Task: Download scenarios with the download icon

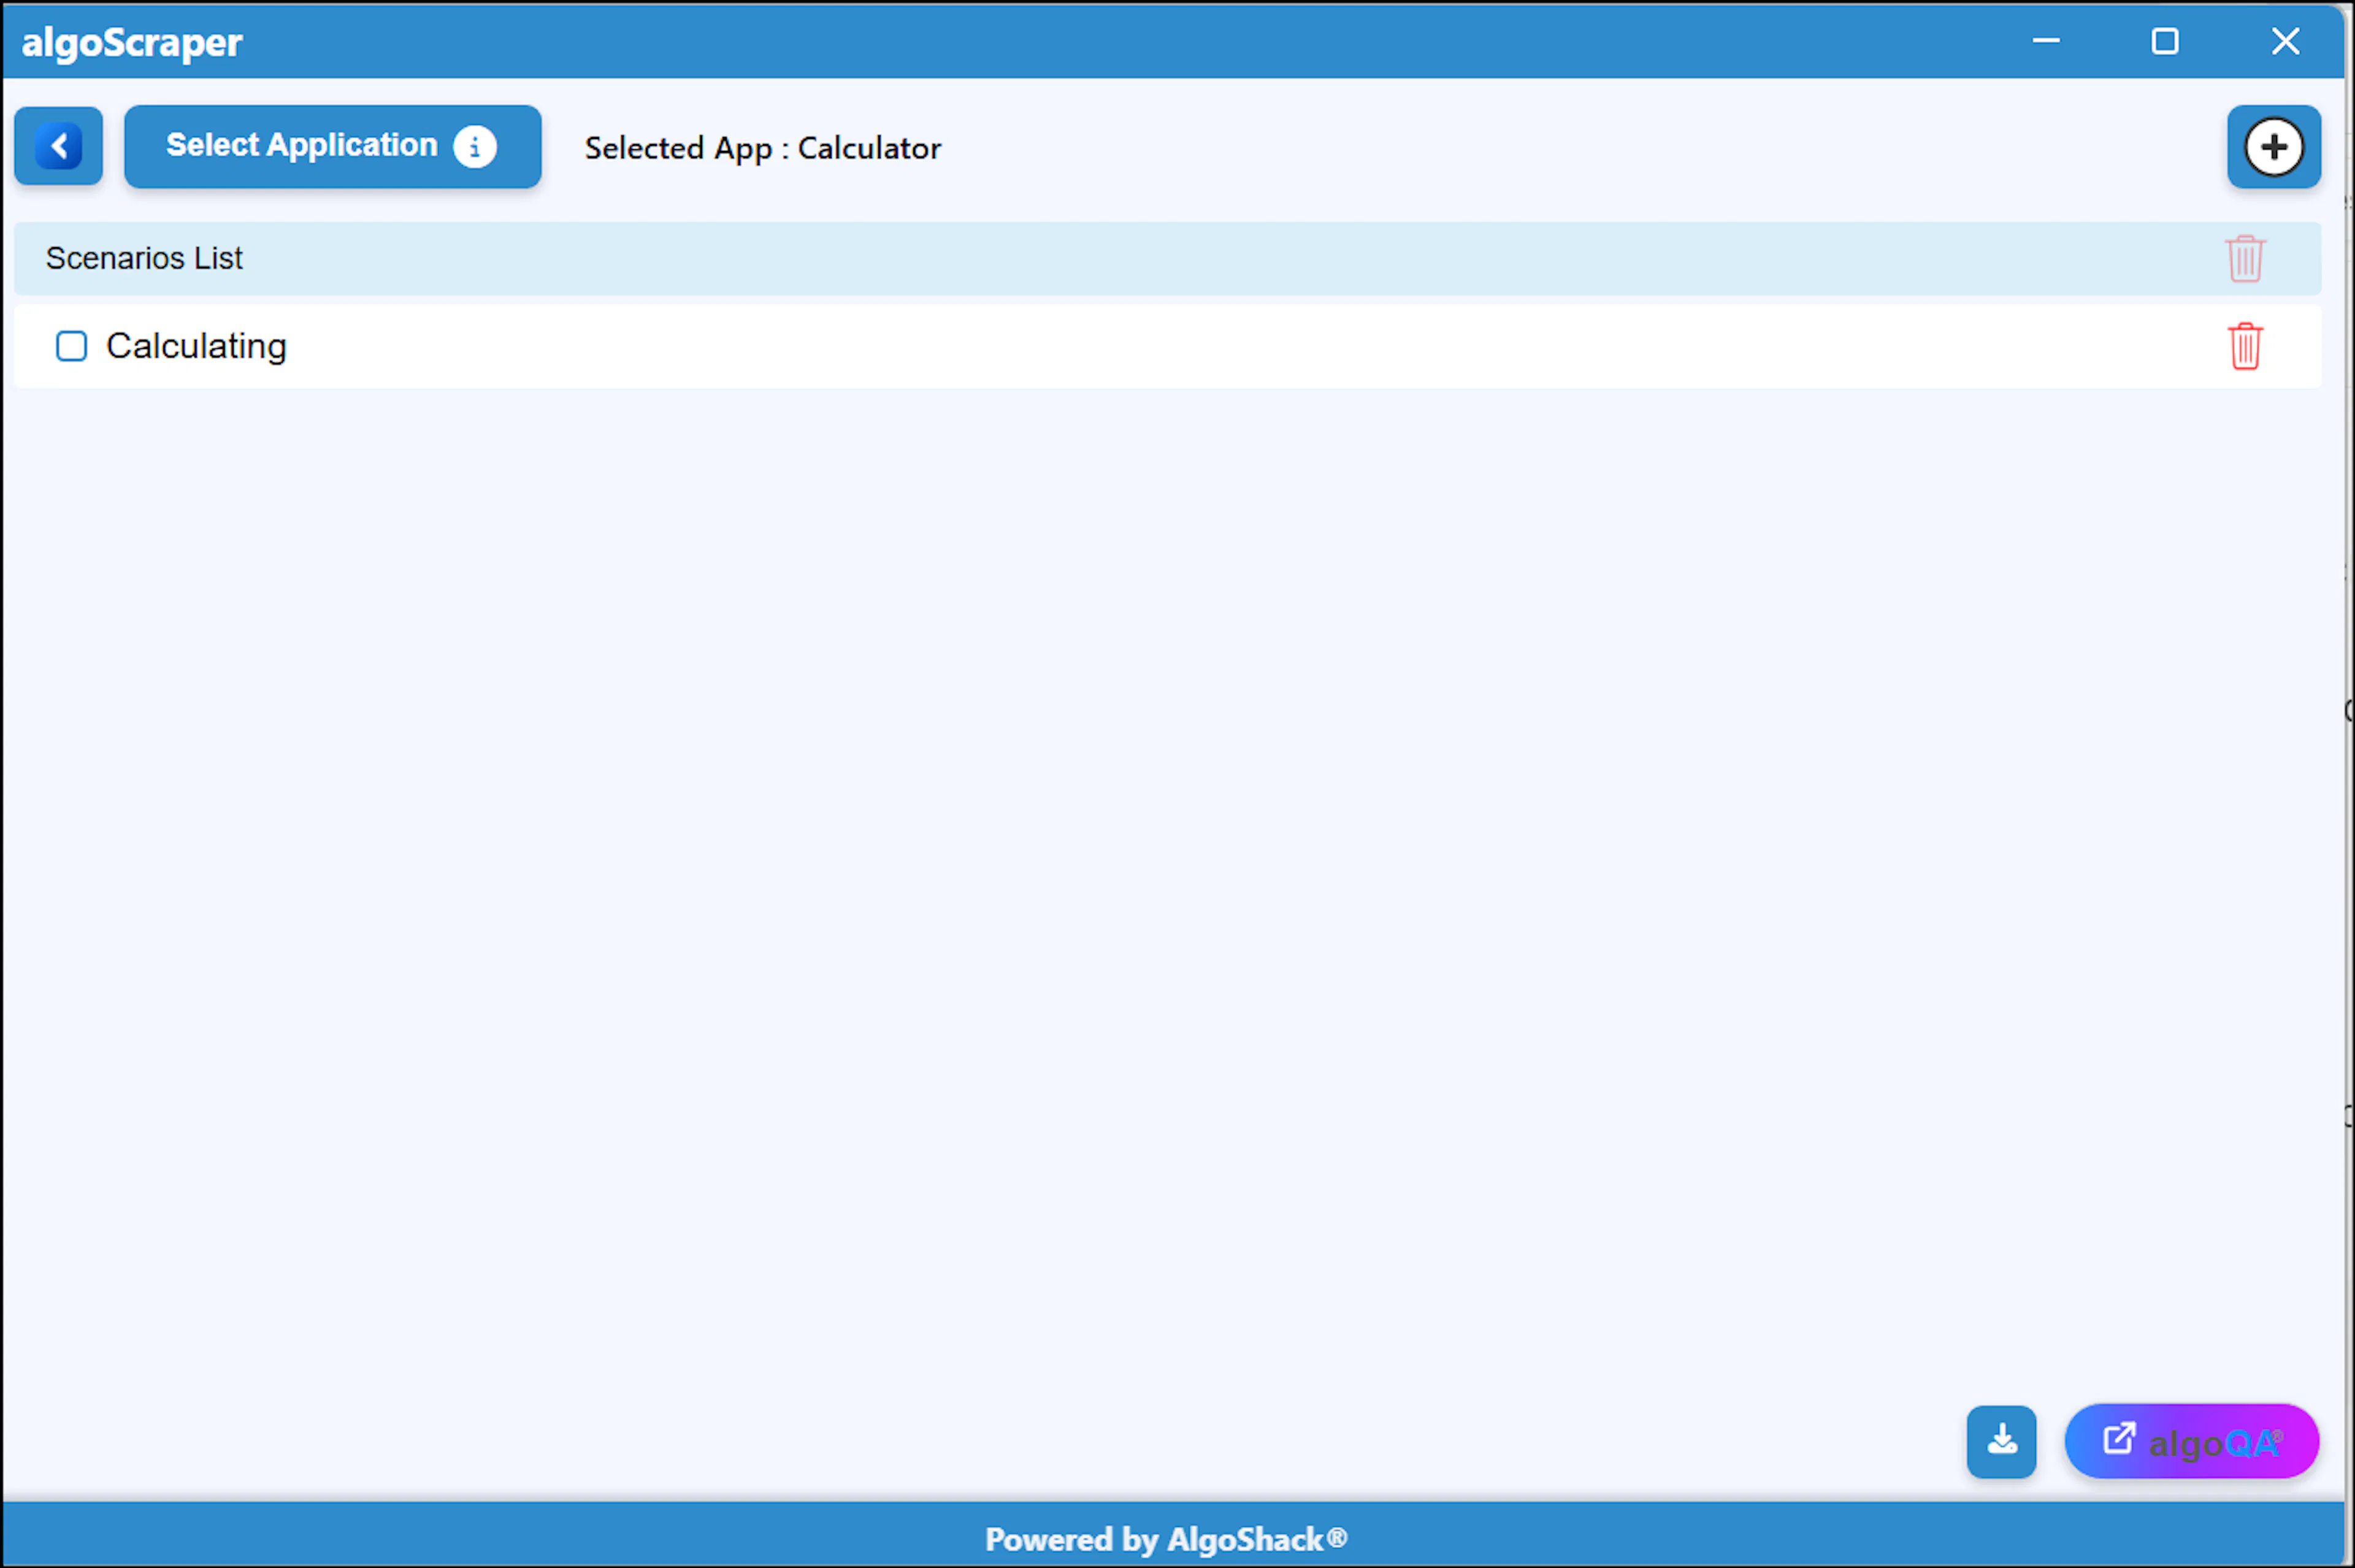Action: pyautogui.click(x=2001, y=1441)
